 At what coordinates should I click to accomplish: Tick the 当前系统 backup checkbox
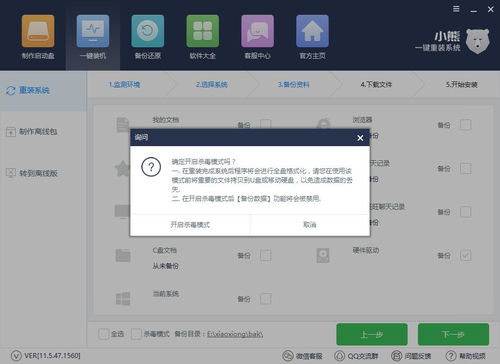point(266,299)
